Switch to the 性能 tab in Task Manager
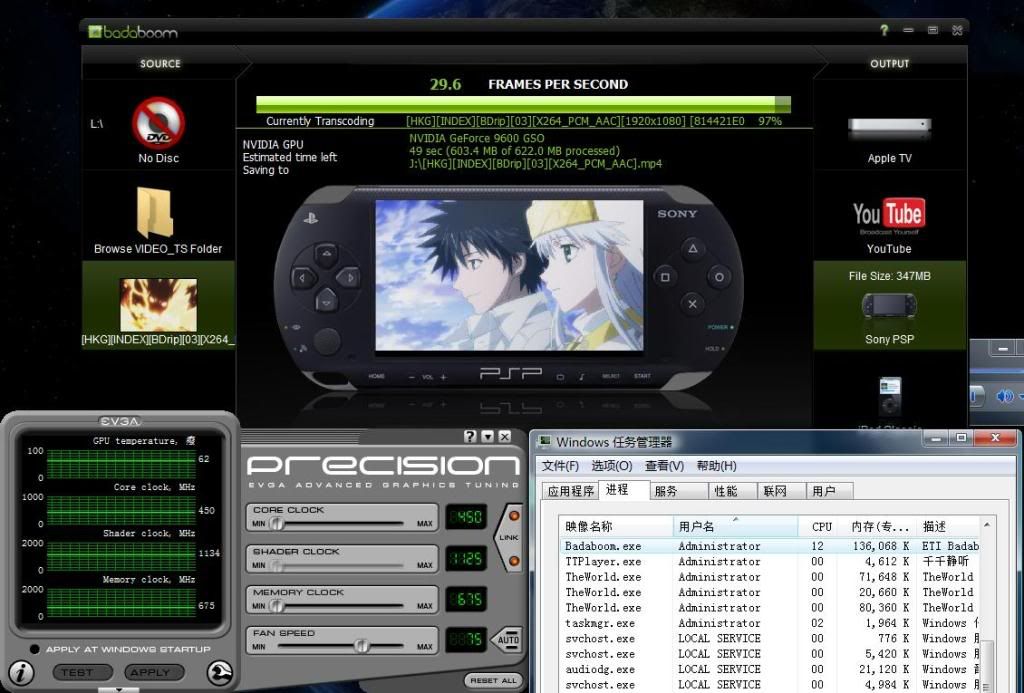 [725, 491]
